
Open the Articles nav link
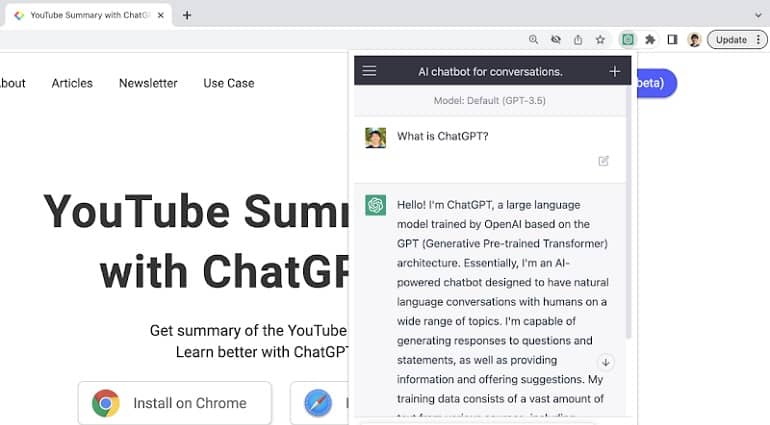coord(72,83)
